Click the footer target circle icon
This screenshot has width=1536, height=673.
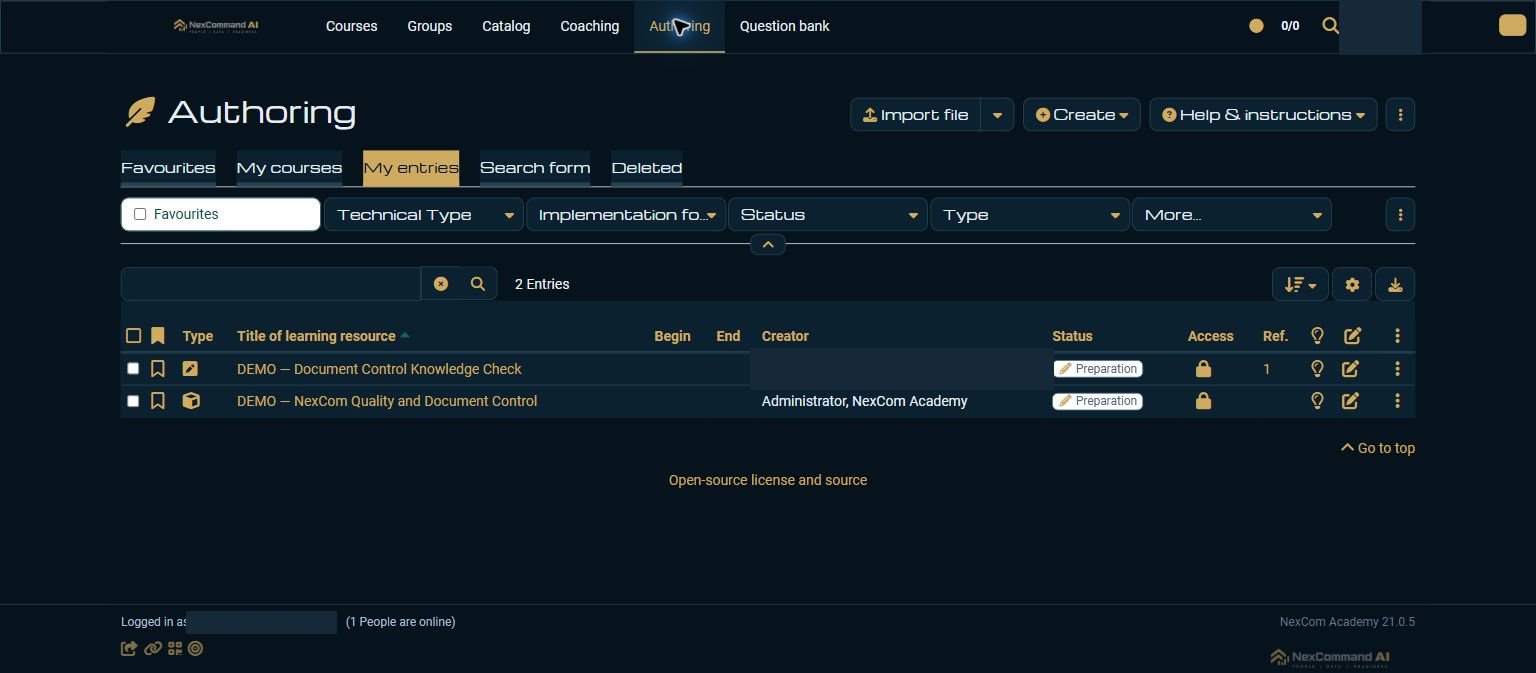tap(195, 648)
